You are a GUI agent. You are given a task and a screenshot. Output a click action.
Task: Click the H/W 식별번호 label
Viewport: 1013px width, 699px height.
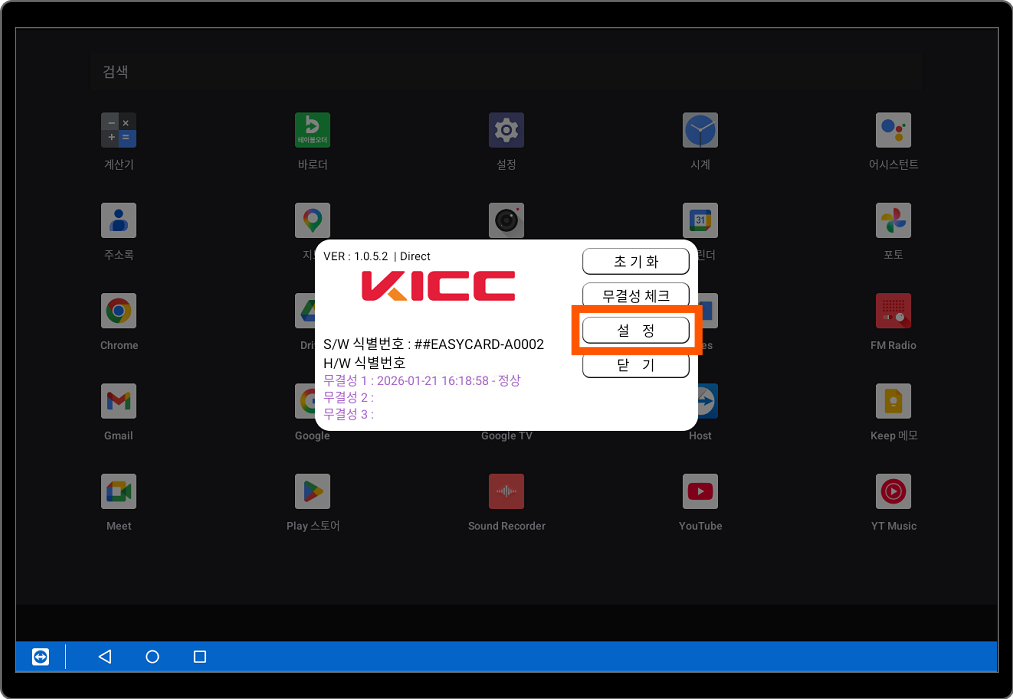(x=364, y=363)
